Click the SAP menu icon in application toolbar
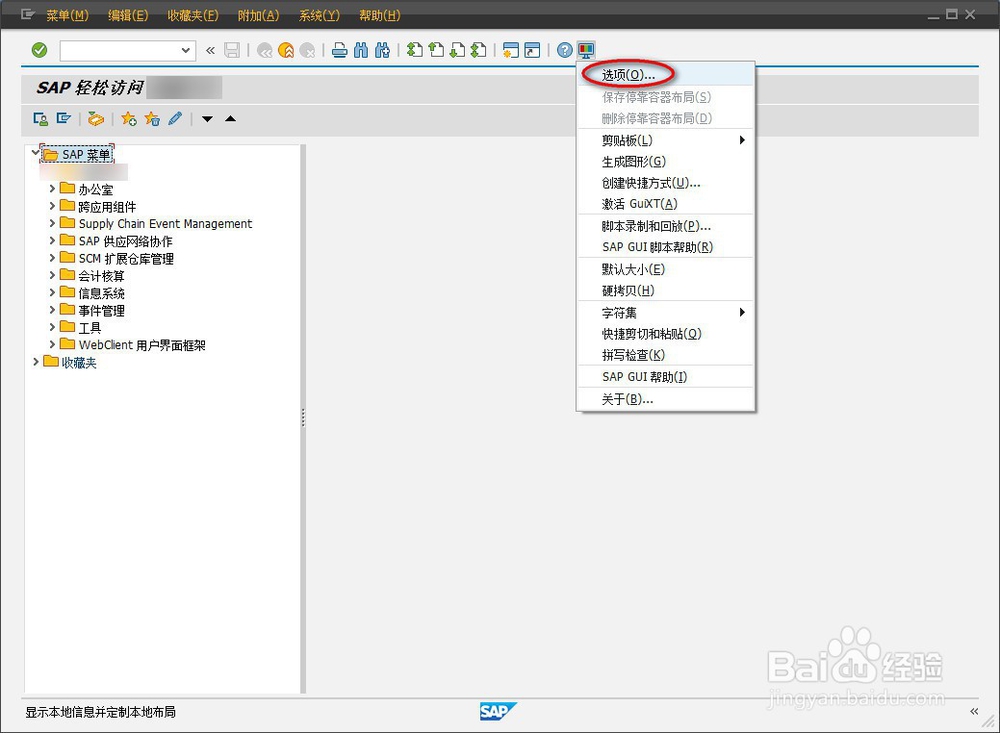Viewport: 1000px width, 733px height. 64,119
